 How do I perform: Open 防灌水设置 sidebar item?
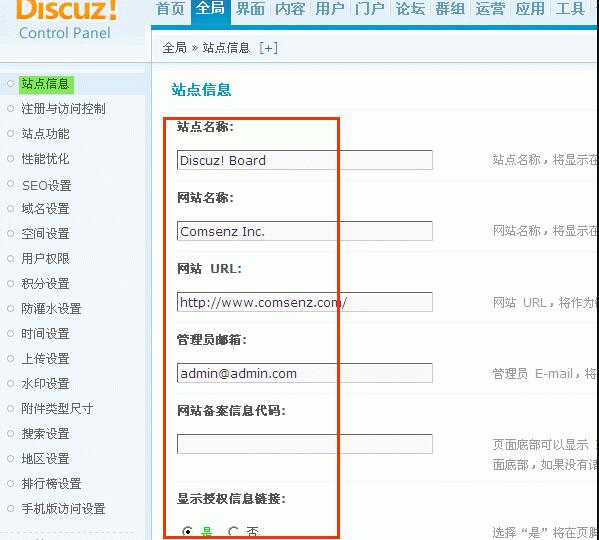(x=52, y=309)
